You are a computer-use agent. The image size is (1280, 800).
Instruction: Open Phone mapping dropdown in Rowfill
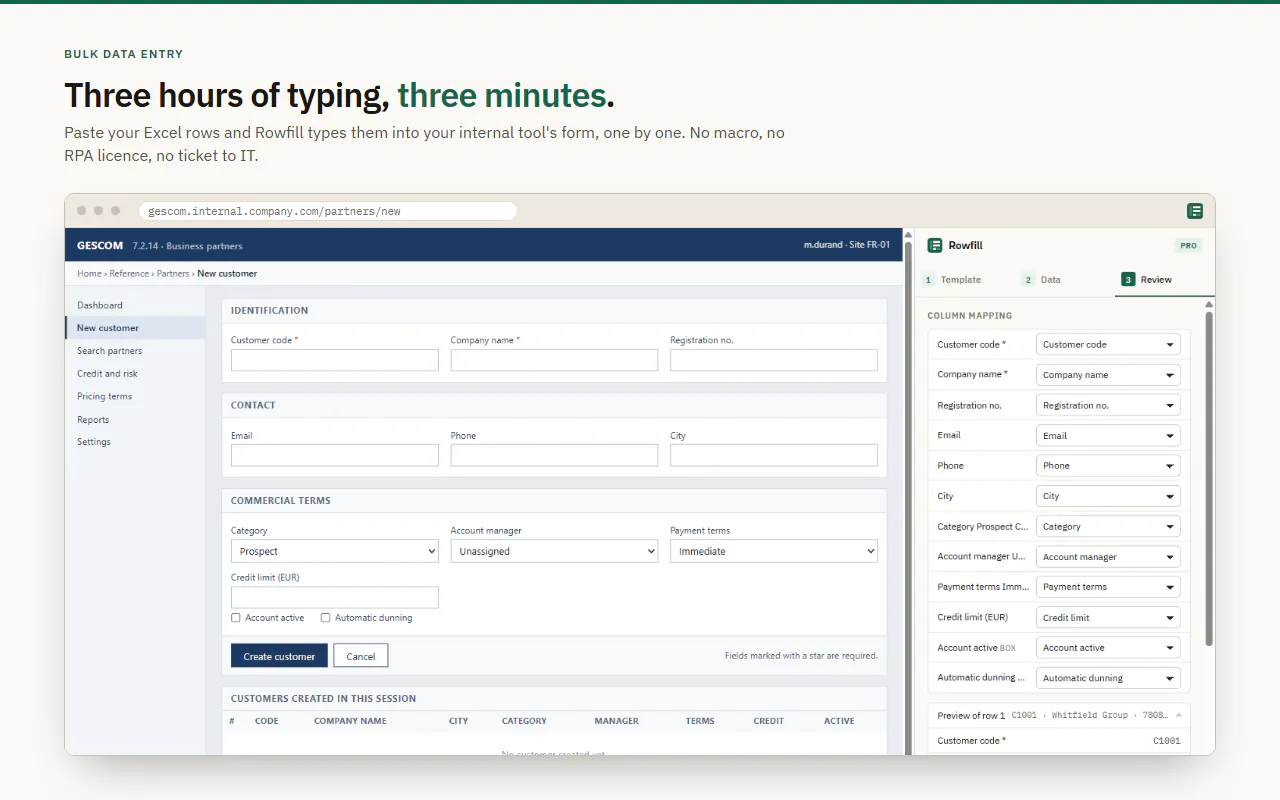(1108, 466)
